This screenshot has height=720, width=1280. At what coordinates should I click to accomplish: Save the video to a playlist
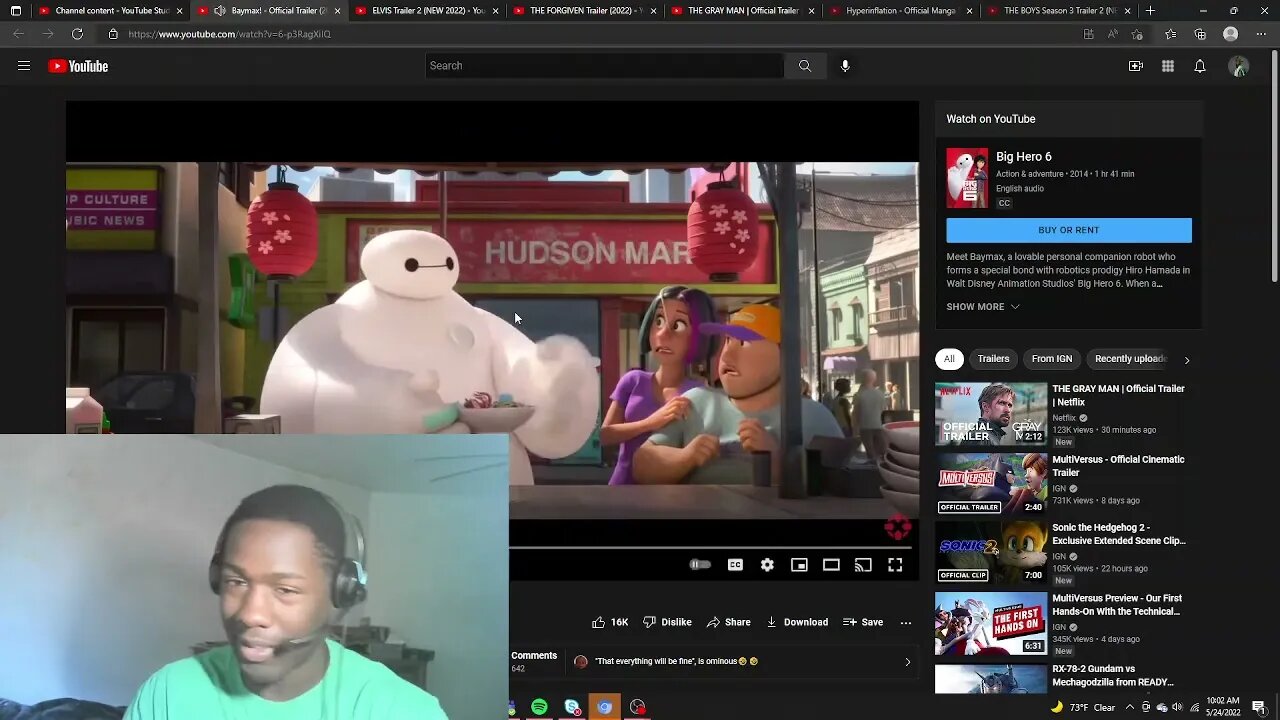863,622
